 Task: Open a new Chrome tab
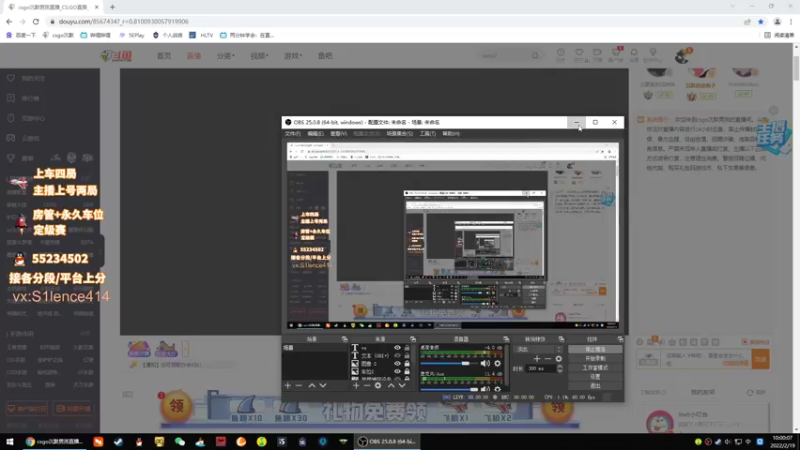point(112,7)
